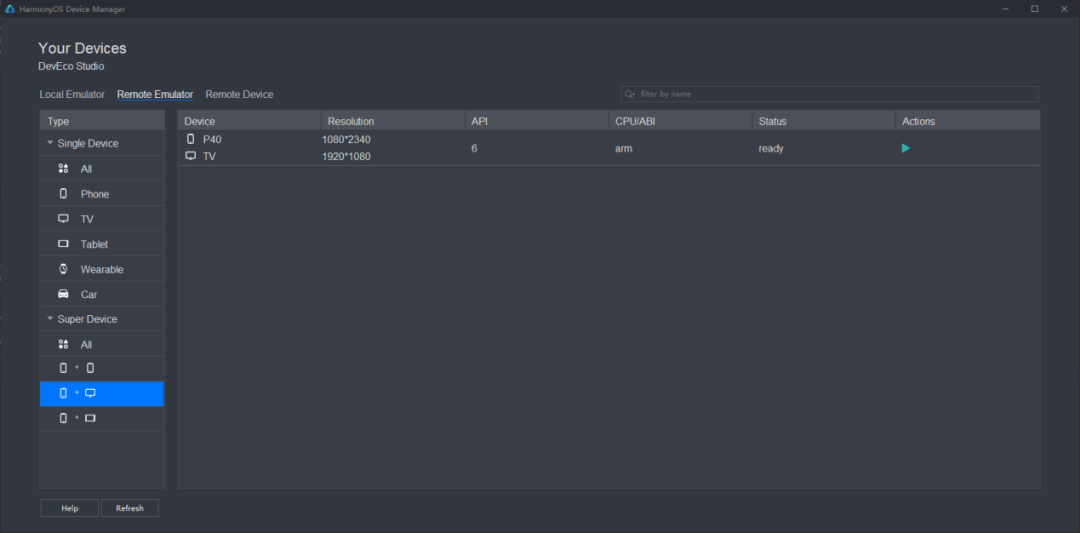Focus the filter by name search field

point(835,94)
